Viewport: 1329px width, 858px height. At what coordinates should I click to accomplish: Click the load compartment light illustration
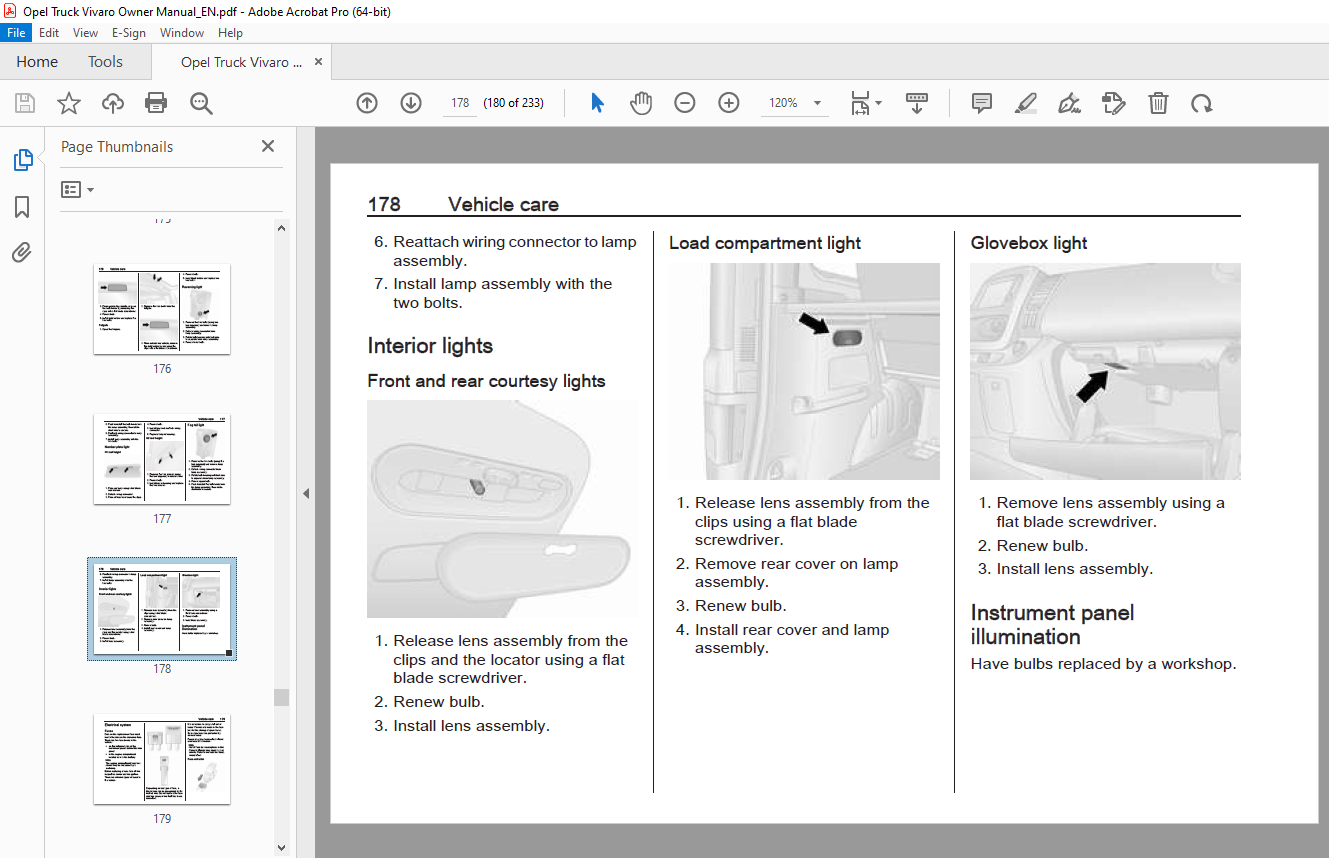point(804,371)
